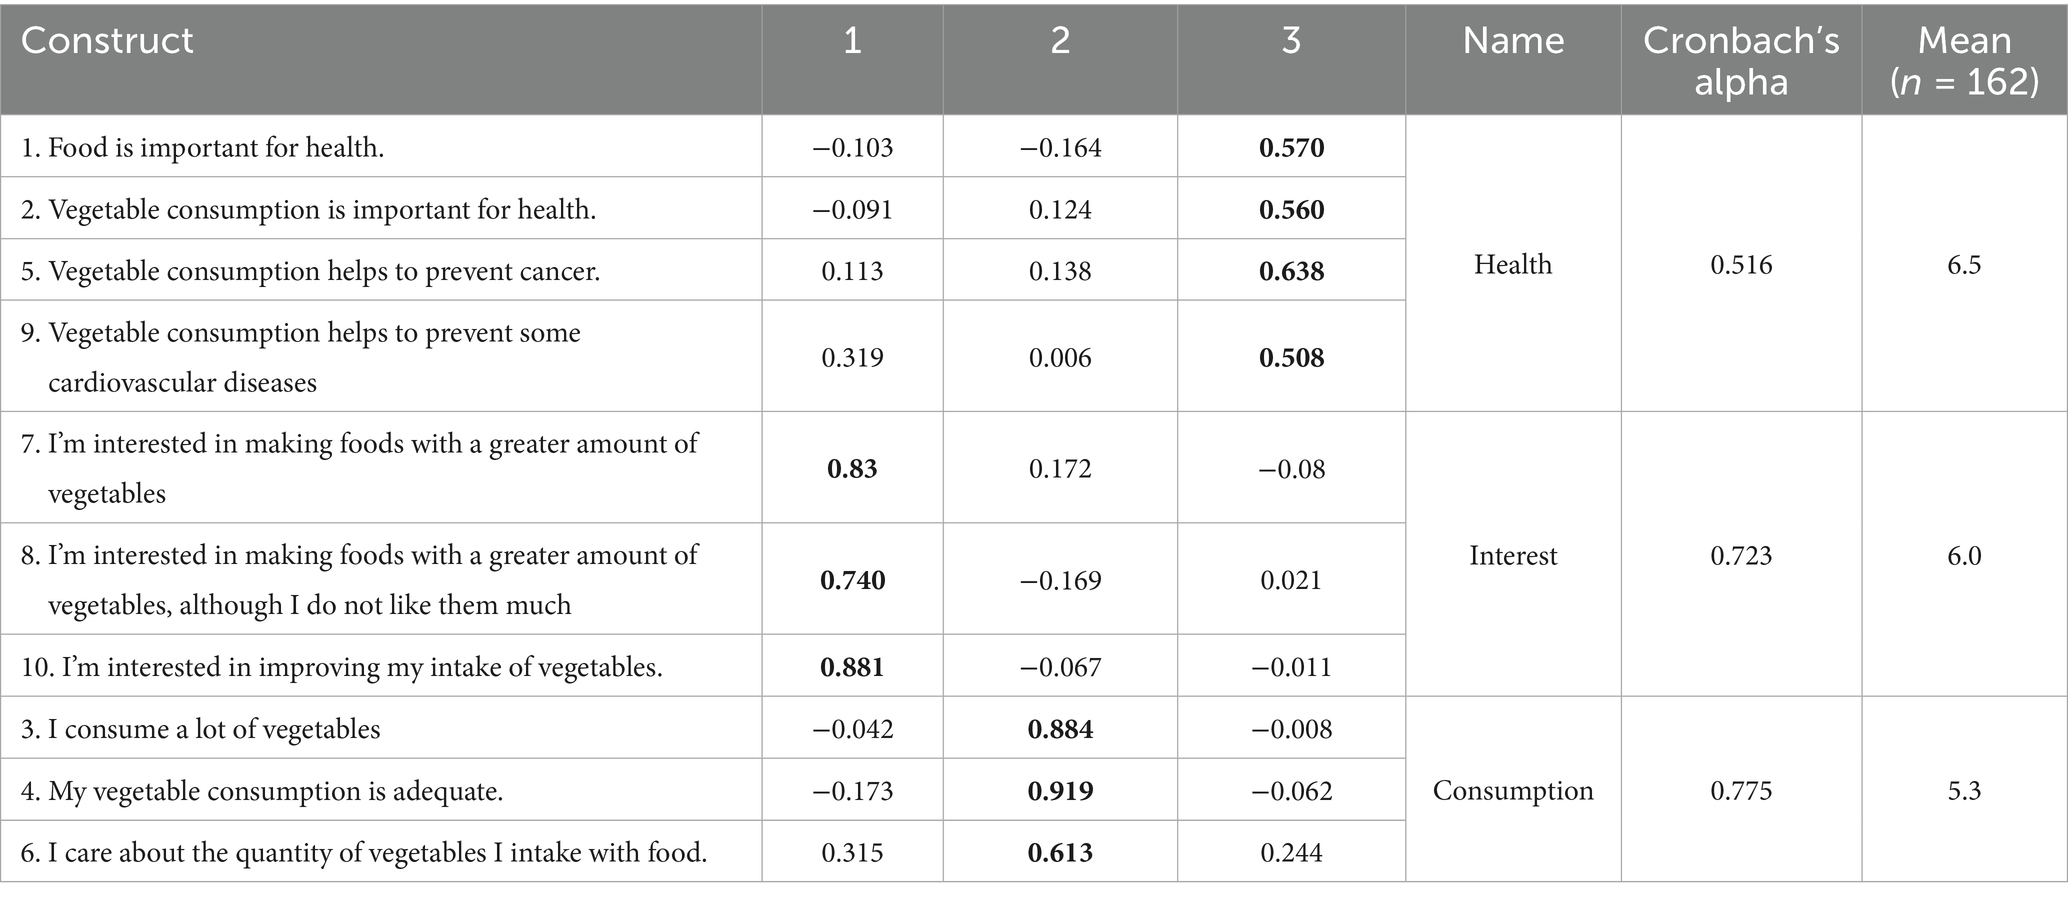2068x900 pixels.
Task: Select the Health construct name cell
Action: pos(1513,264)
